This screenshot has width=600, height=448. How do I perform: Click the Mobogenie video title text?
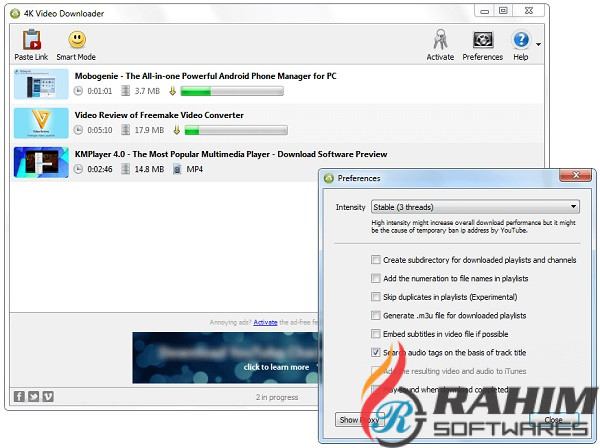coord(205,76)
